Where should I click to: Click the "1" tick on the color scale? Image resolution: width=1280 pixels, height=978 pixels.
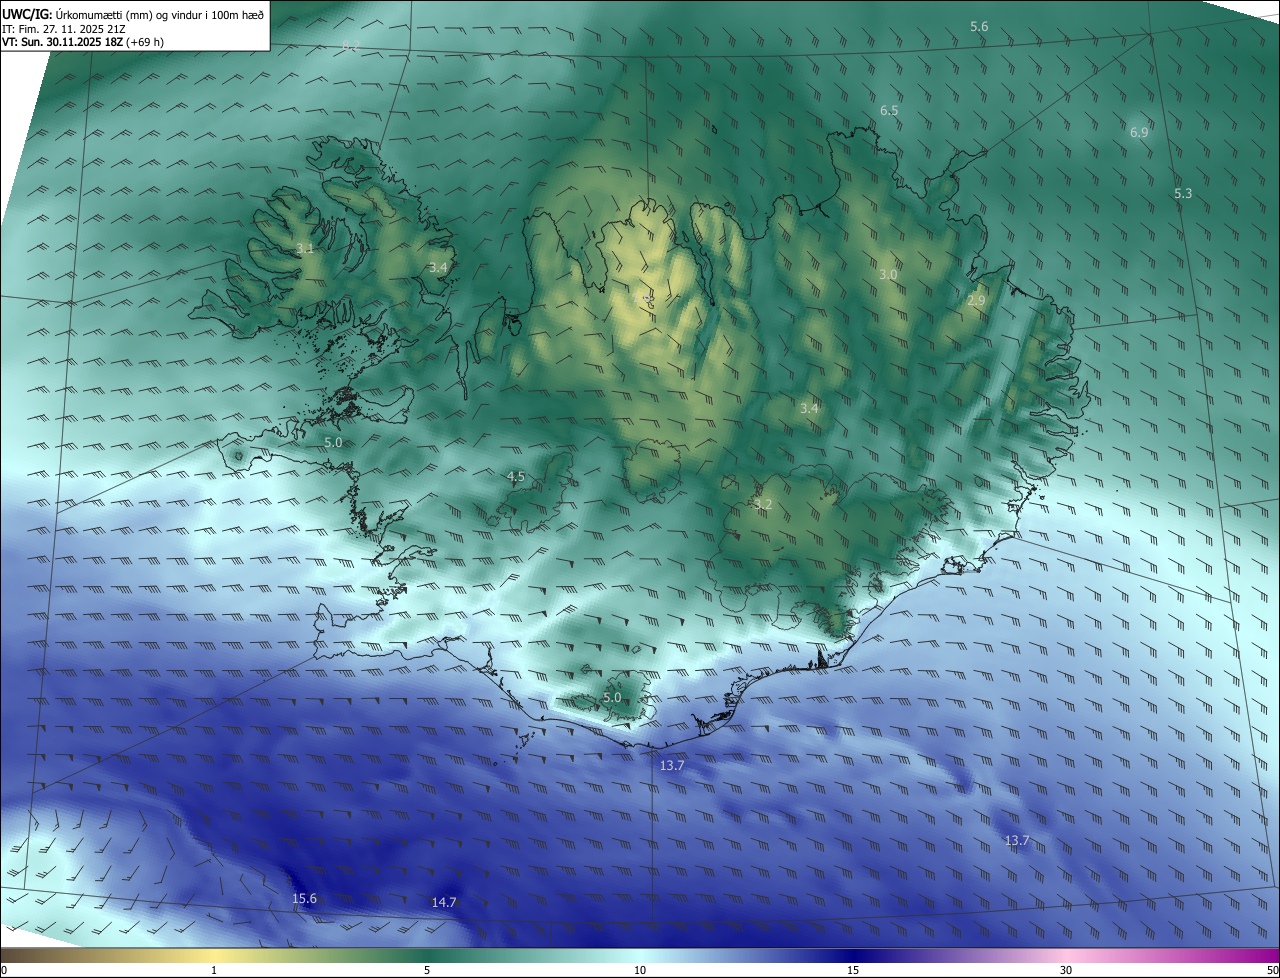[214, 970]
